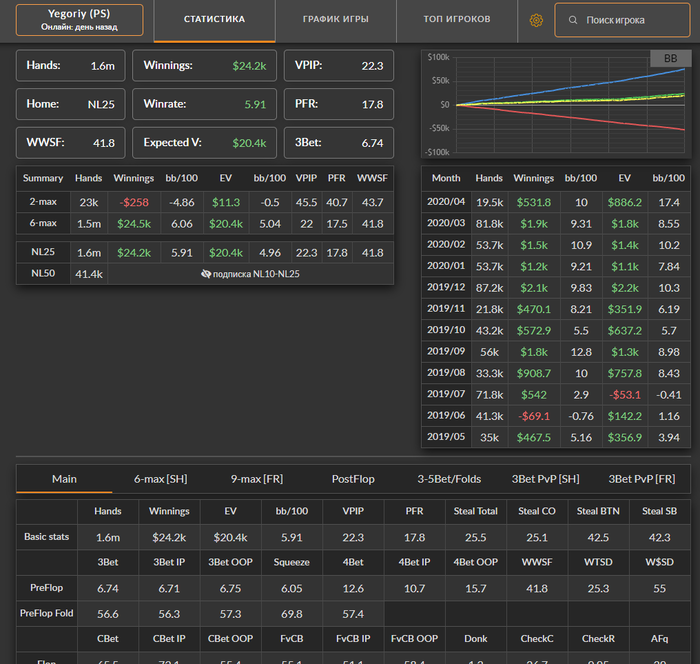The image size is (700, 664).
Task: Open the 3-5Bet/Folds tab
Action: 448,479
